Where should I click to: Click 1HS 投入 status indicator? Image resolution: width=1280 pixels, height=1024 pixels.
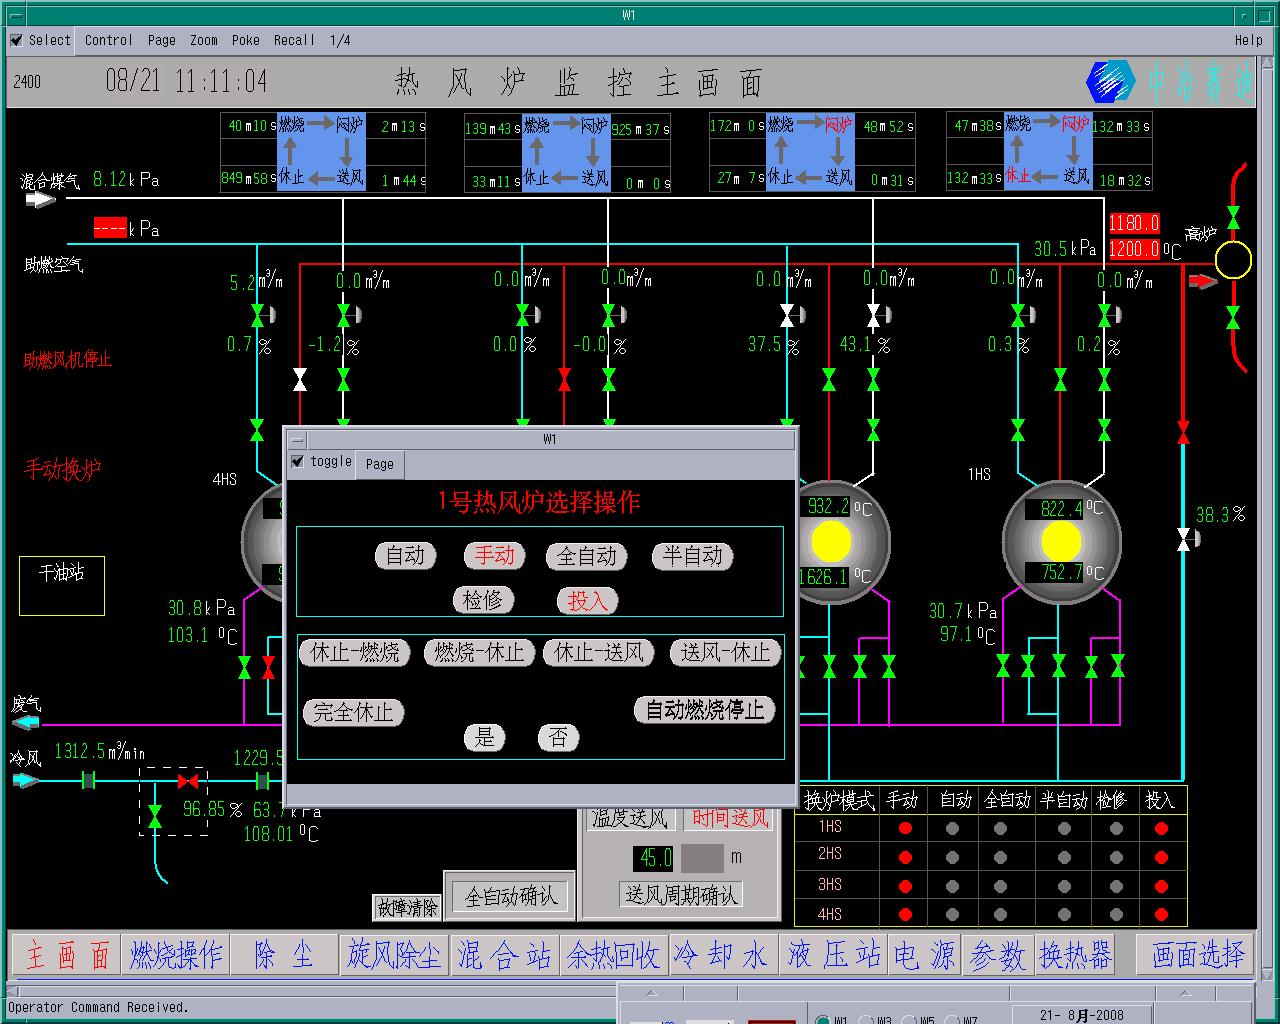click(1160, 828)
